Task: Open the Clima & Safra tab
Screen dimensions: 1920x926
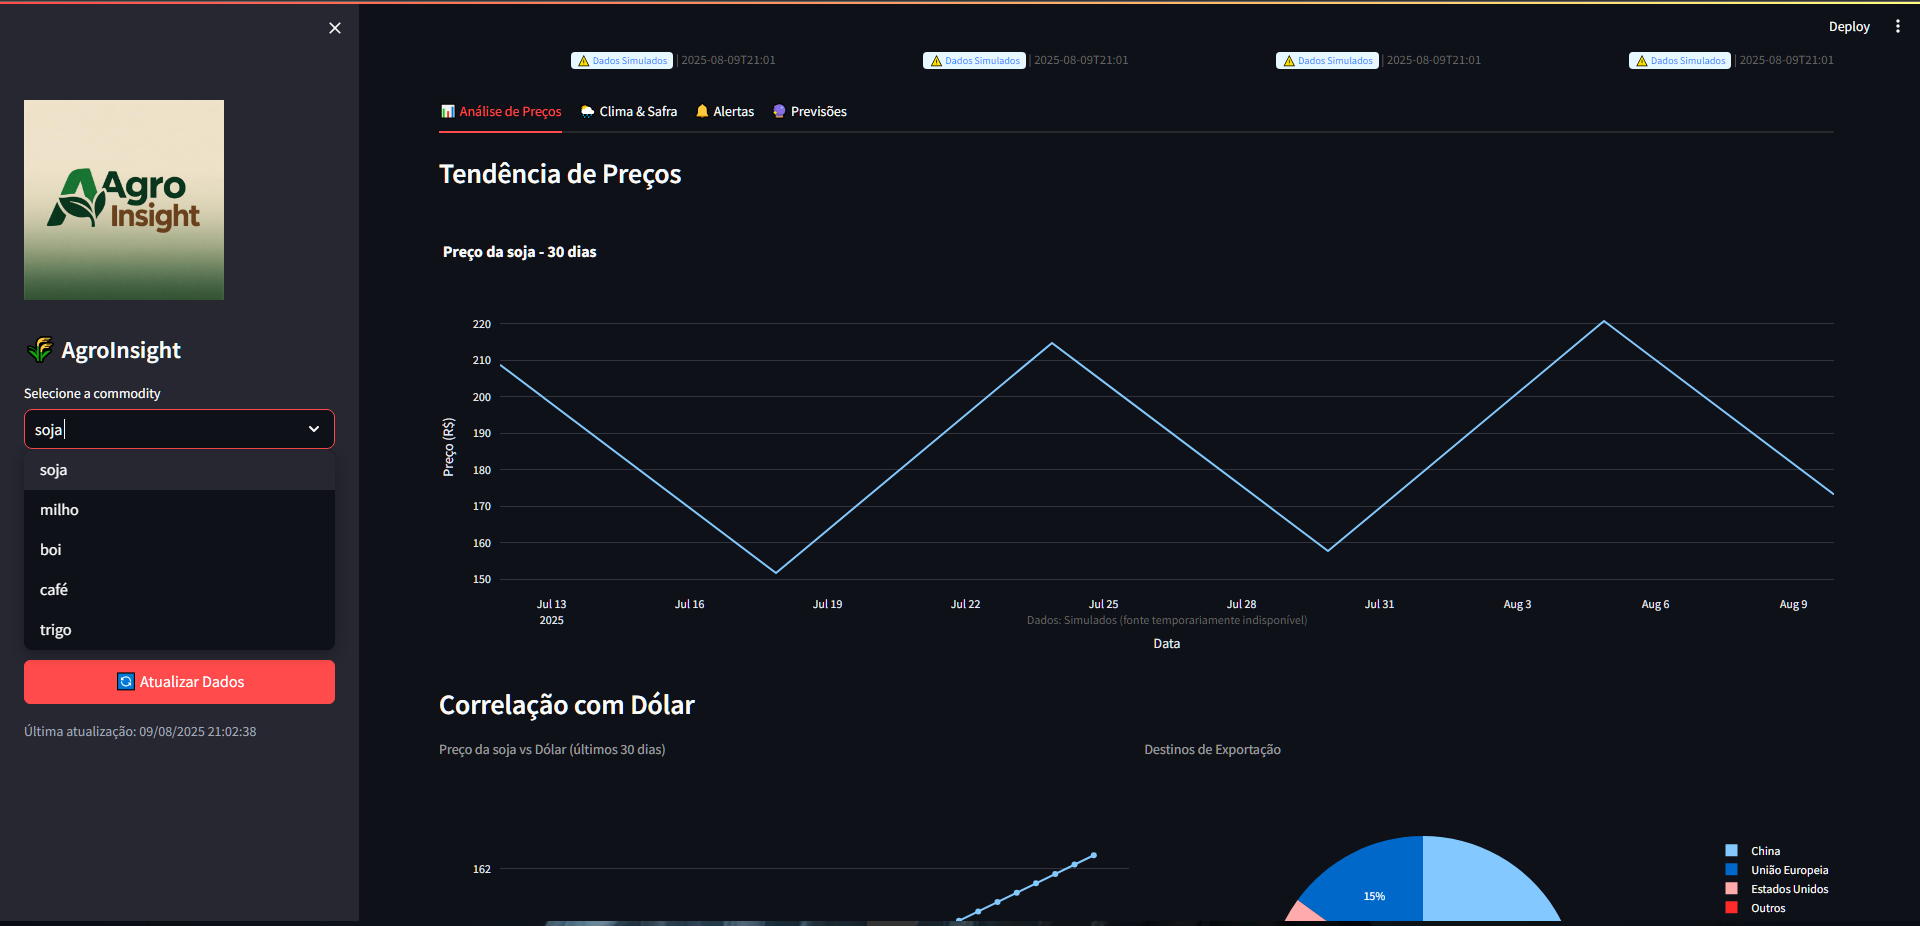Action: [x=629, y=112]
